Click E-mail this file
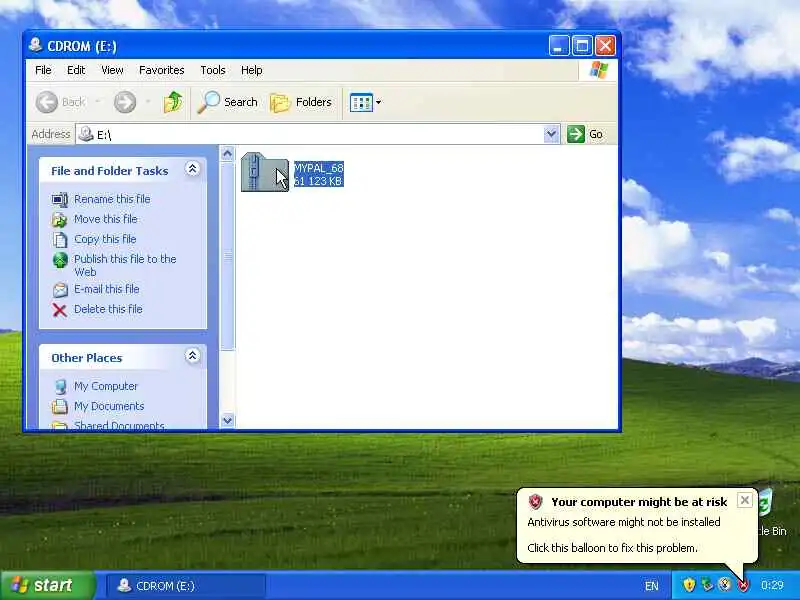This screenshot has width=800, height=600. [107, 289]
